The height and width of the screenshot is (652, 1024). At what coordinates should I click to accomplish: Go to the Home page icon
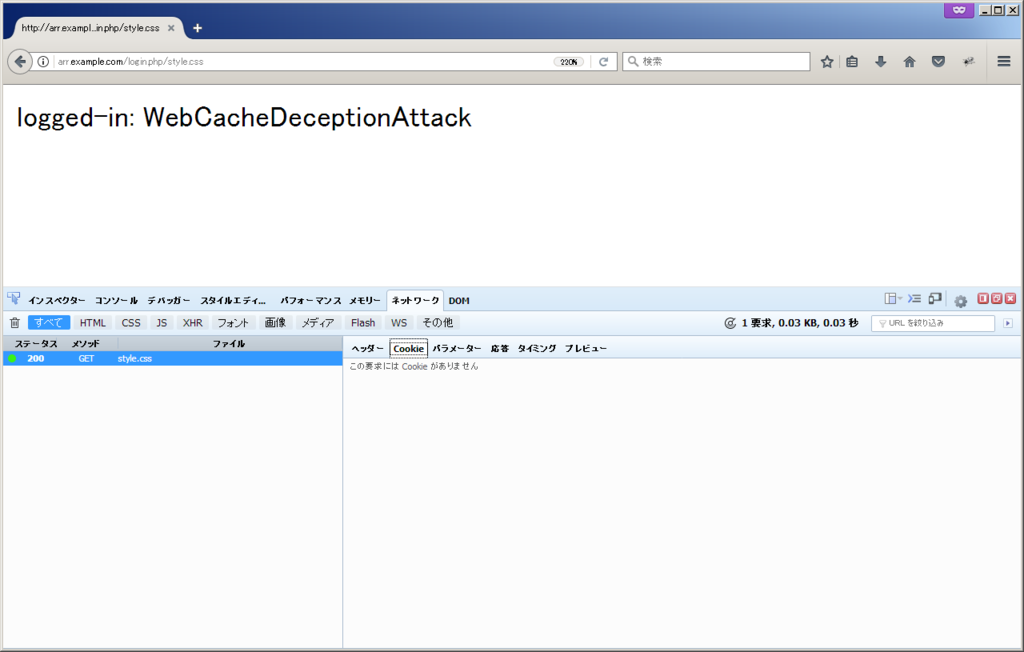coord(910,62)
